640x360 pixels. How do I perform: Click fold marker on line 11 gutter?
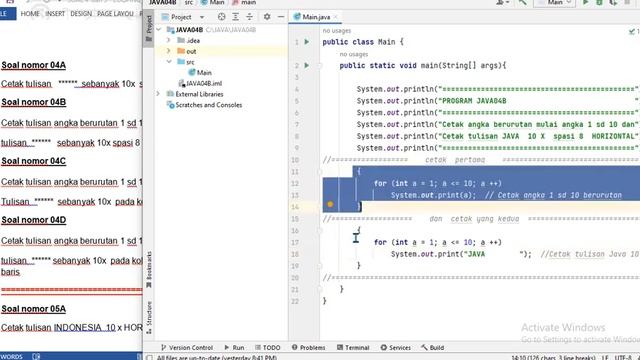pos(320,172)
